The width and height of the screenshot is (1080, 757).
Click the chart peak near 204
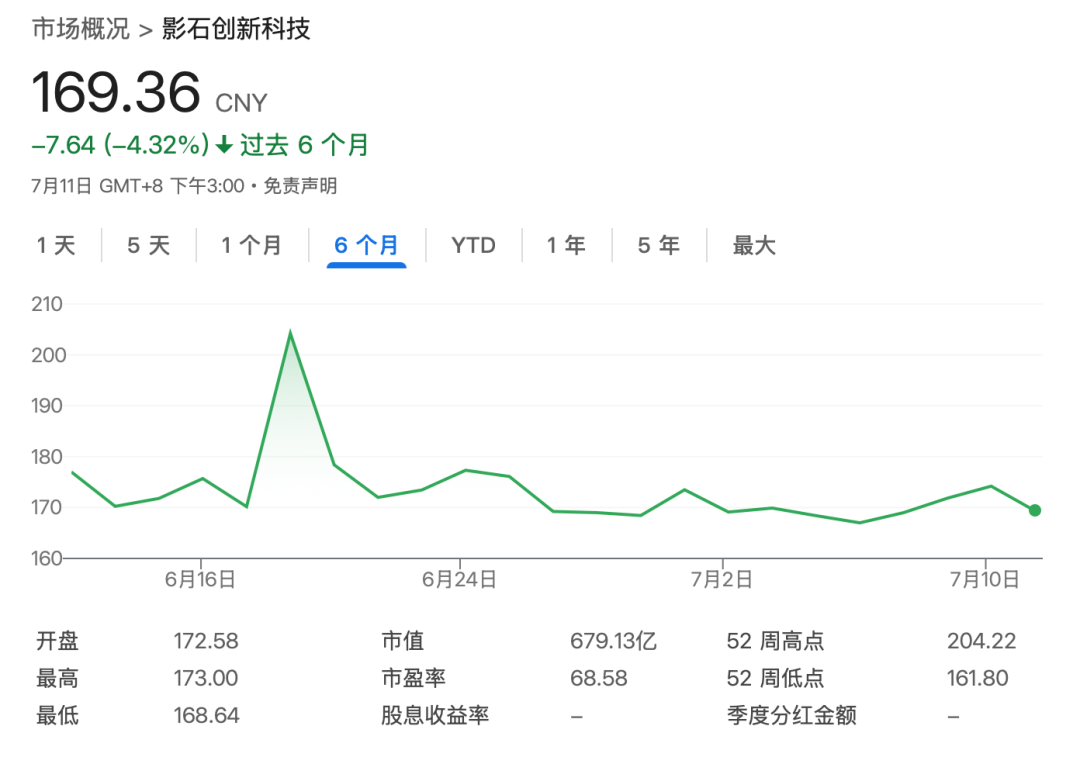point(290,334)
